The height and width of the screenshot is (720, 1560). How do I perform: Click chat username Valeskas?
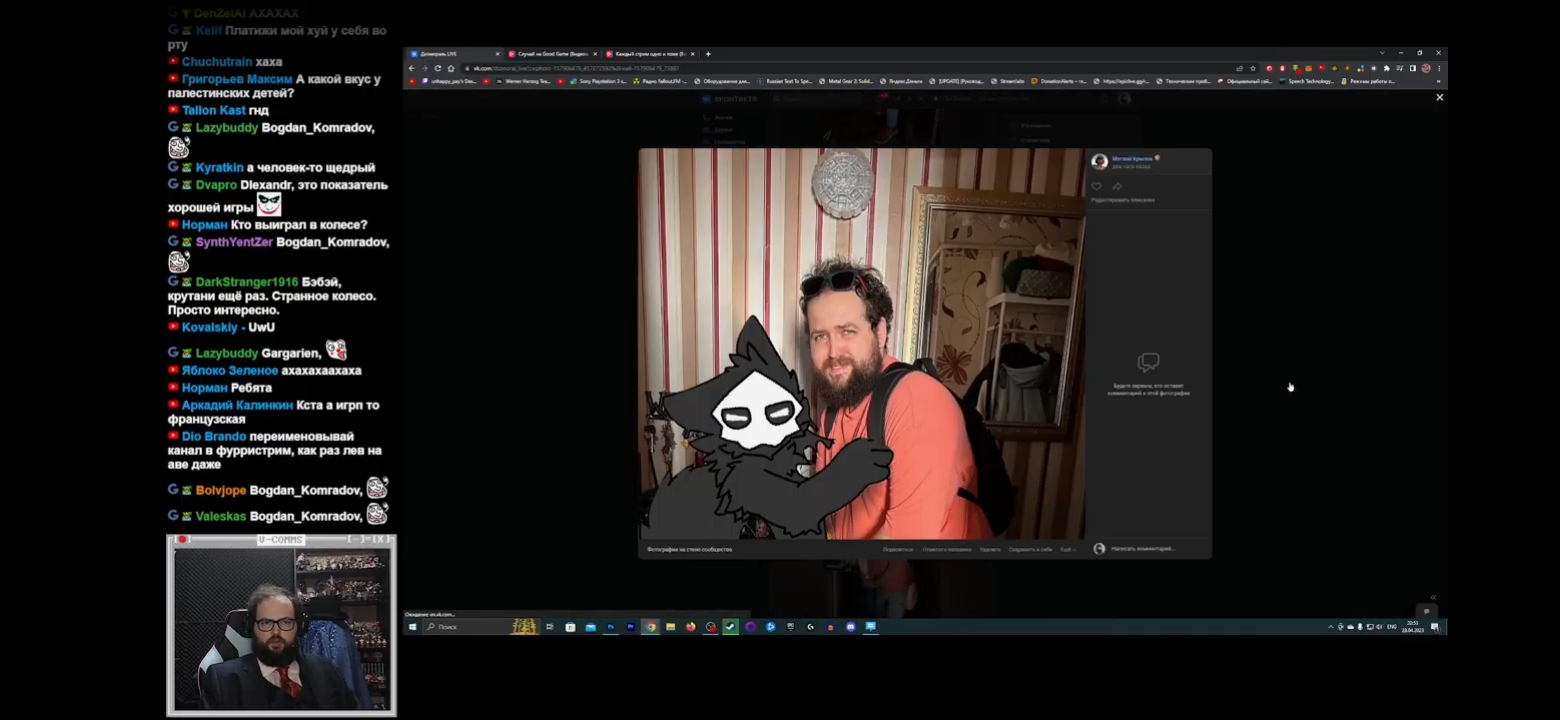[221, 516]
